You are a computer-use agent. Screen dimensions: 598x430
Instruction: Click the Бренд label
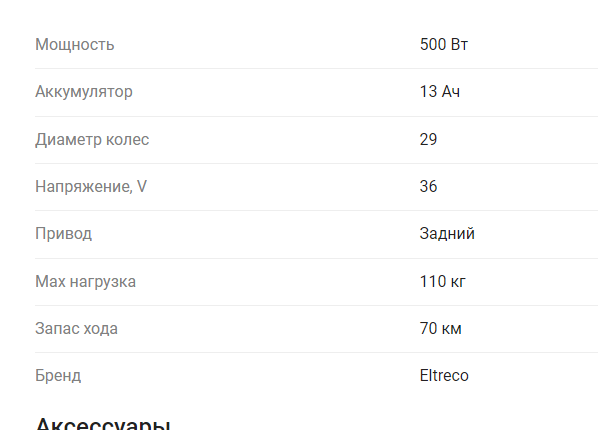coord(58,376)
